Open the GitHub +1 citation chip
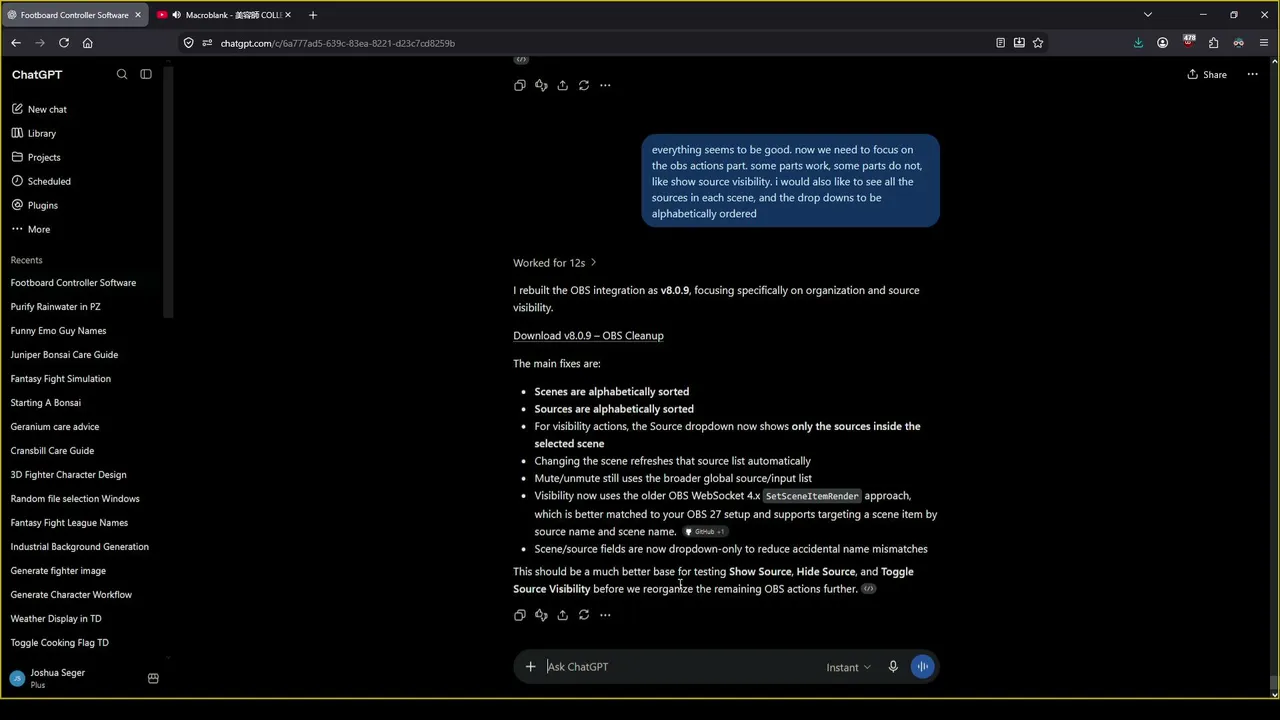 (x=704, y=532)
